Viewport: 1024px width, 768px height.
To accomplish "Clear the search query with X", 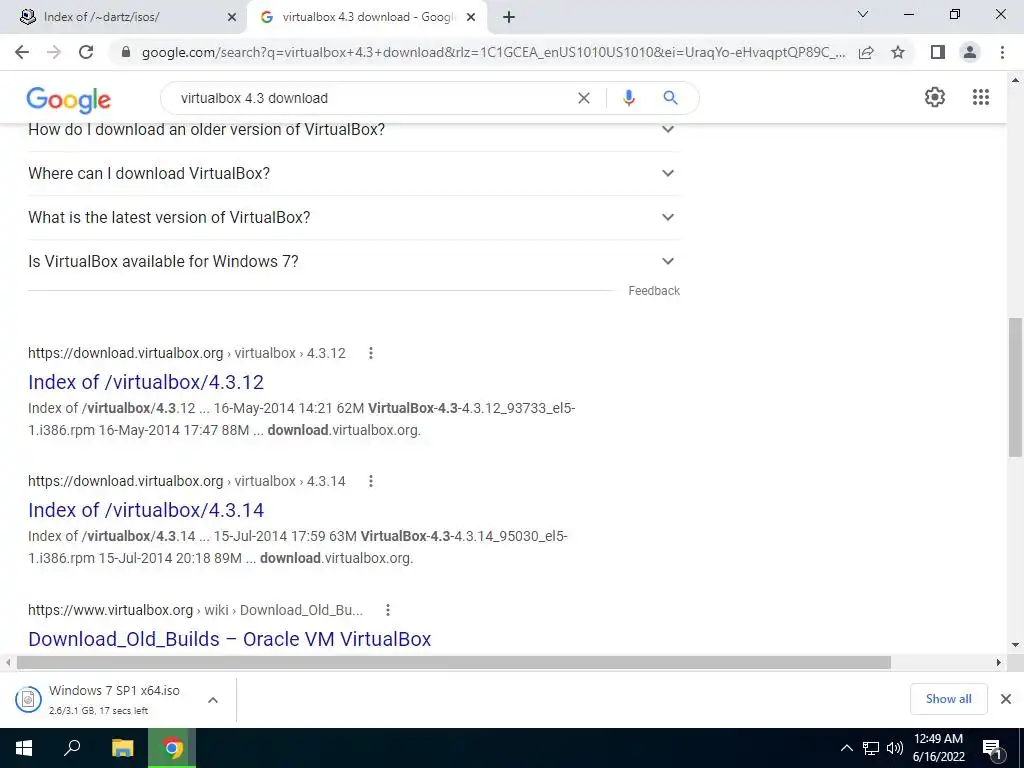I will pyautogui.click(x=584, y=98).
